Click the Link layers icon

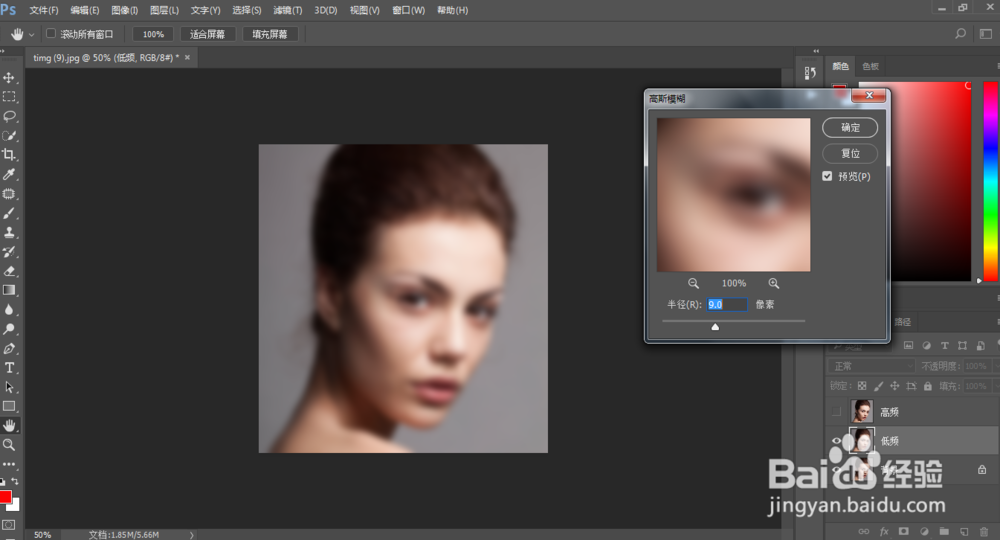point(864,531)
